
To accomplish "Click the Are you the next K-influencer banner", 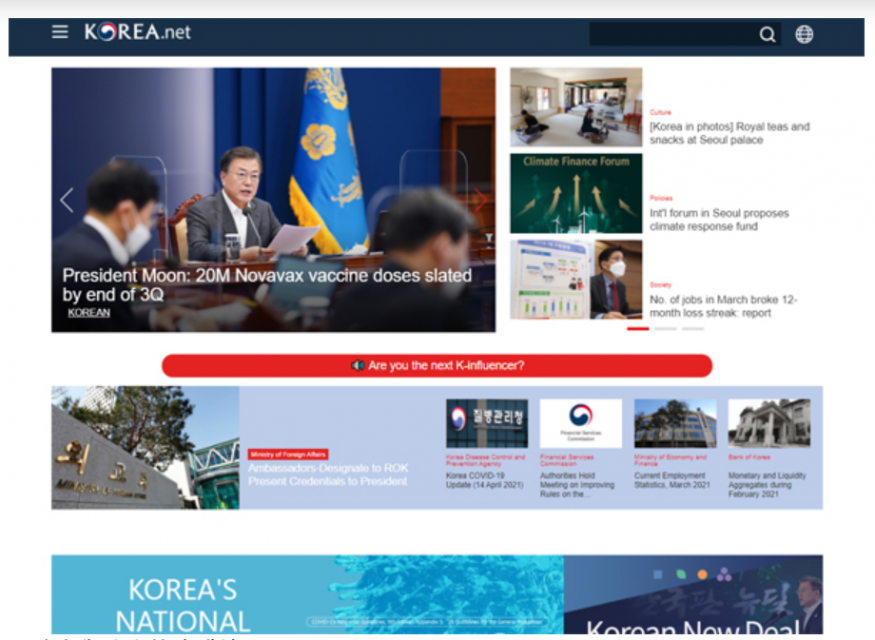I will click(x=437, y=365).
